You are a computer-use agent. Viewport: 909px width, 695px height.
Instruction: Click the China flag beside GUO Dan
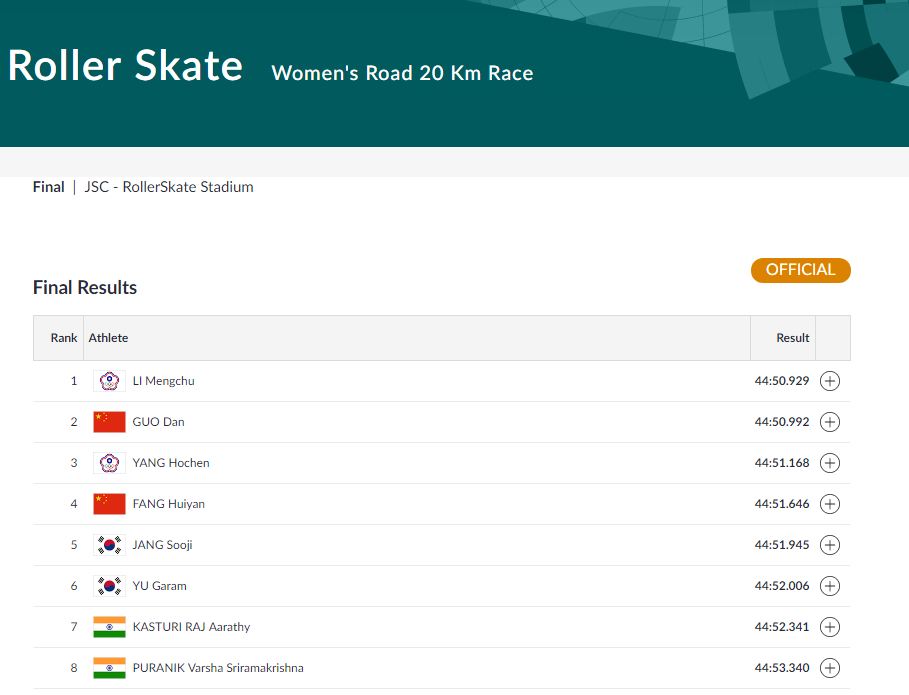109,422
